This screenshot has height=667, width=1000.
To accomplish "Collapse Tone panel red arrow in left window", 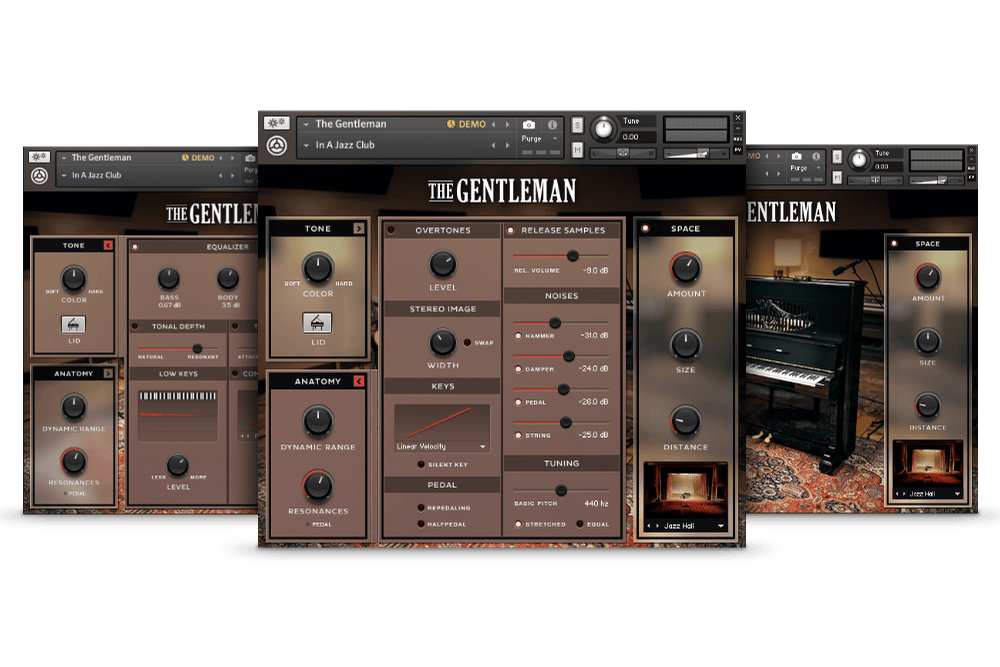I will (108, 245).
